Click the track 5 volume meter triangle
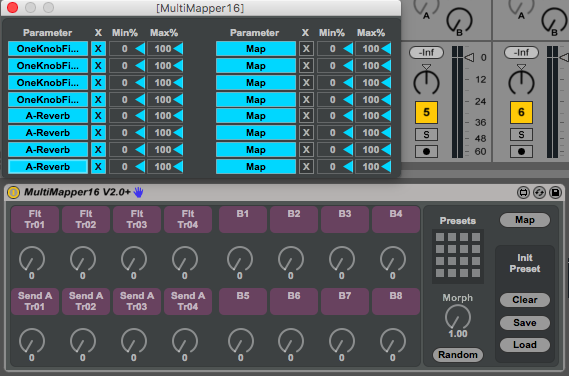 (x=469, y=57)
